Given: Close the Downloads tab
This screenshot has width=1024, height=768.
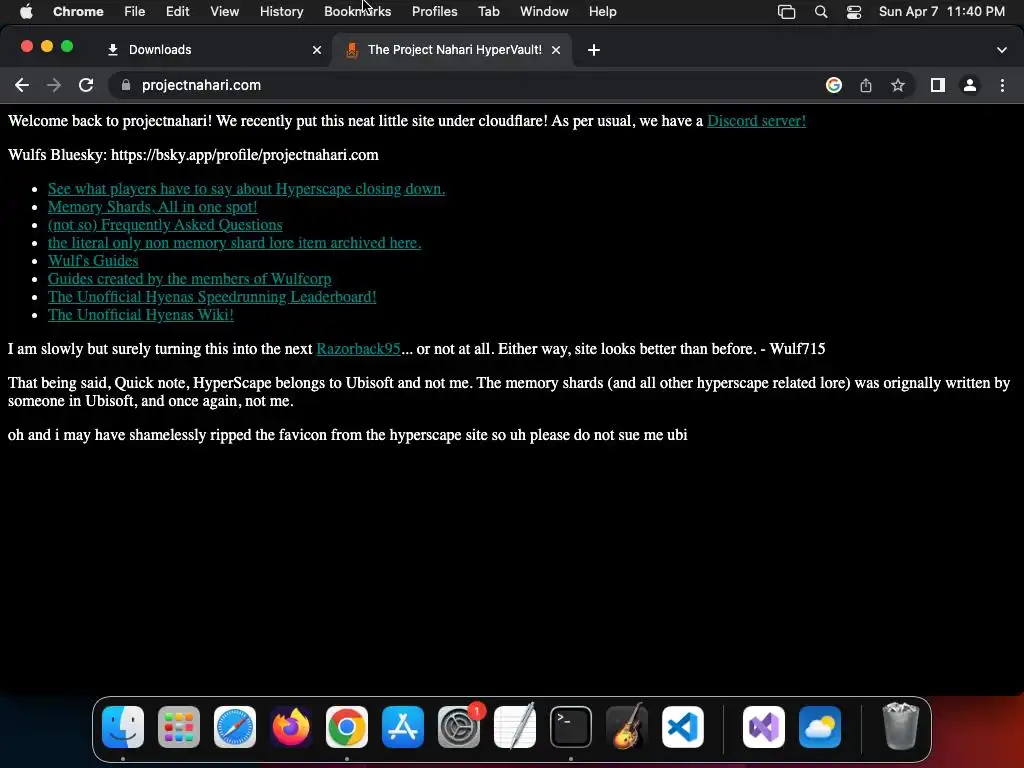Looking at the screenshot, I should [317, 50].
